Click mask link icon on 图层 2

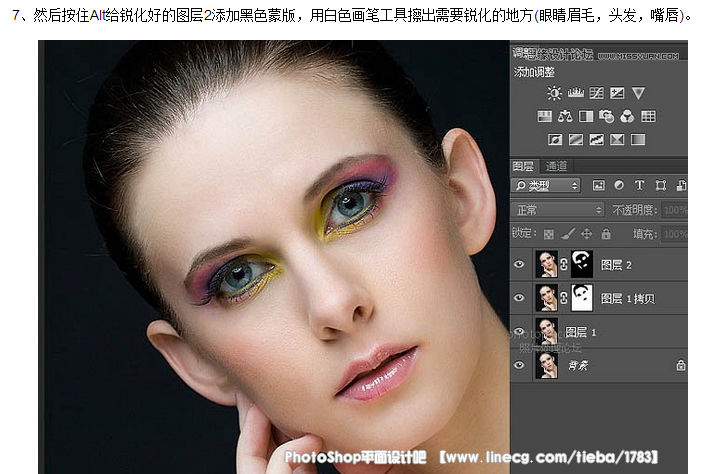coord(564,264)
